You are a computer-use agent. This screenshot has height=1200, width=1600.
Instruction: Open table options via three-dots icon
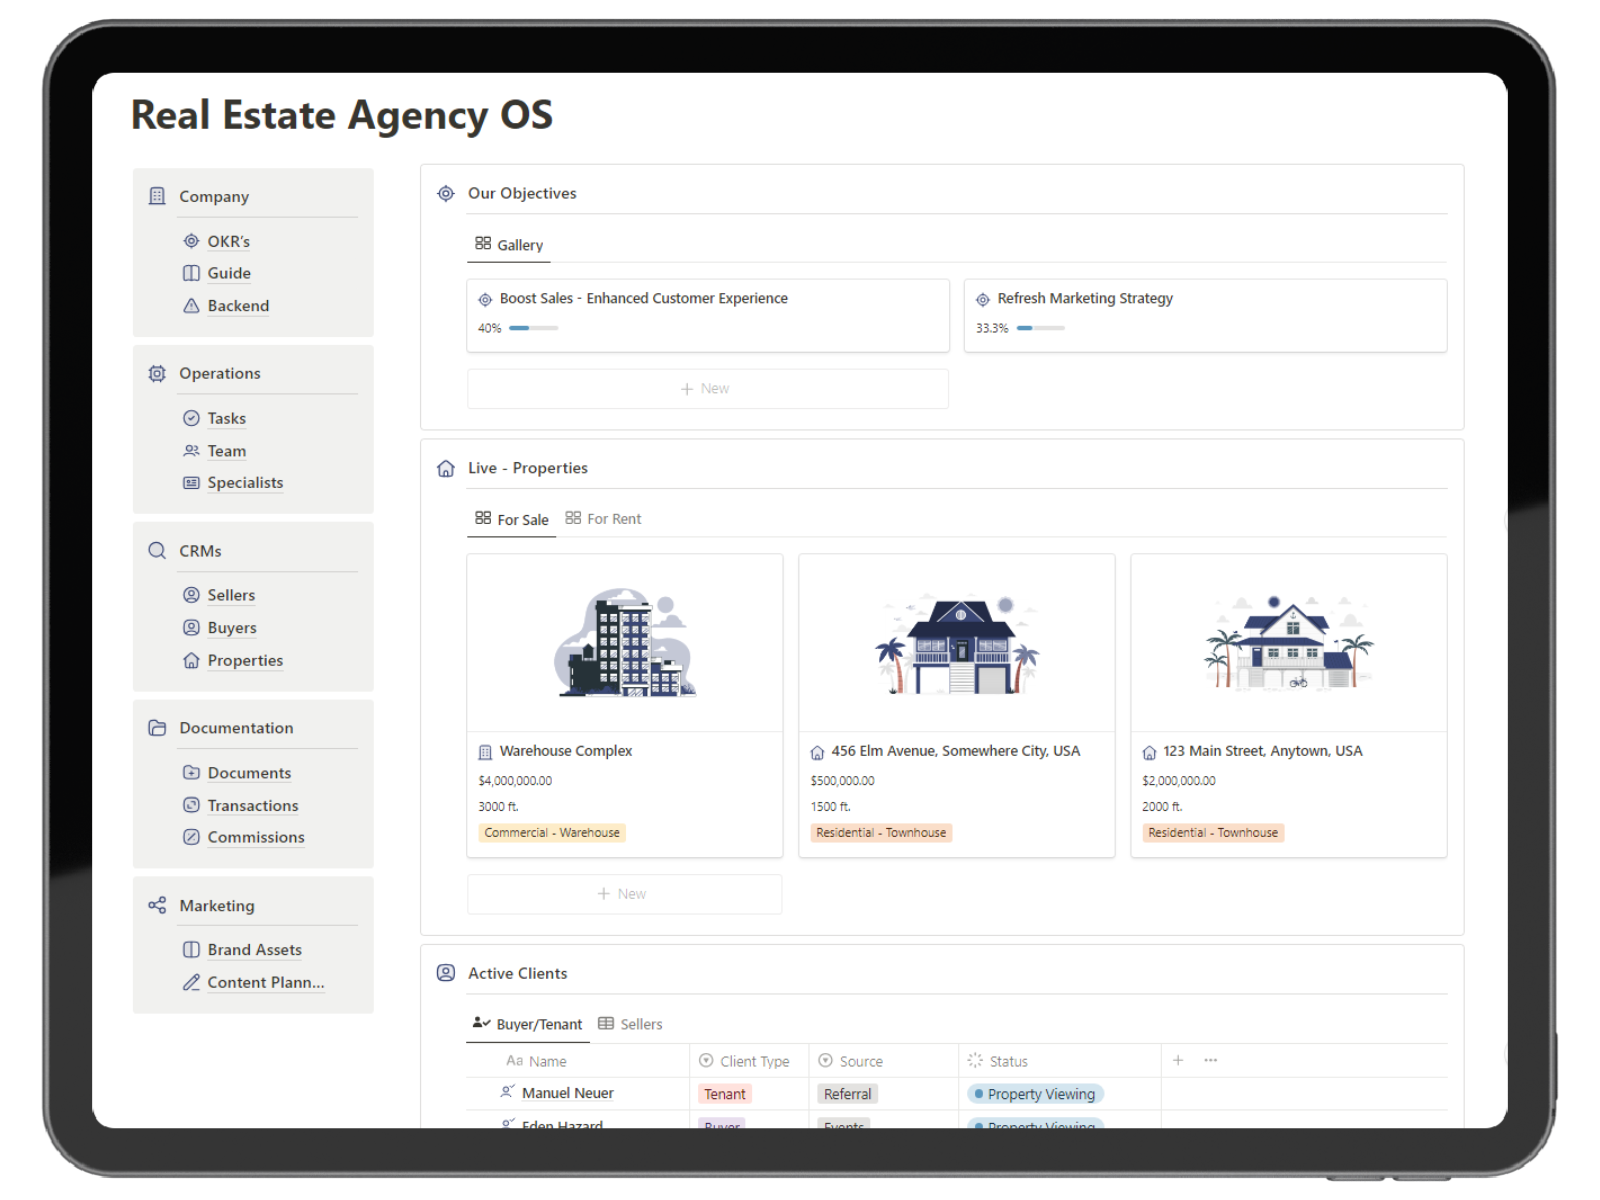click(x=1211, y=1060)
